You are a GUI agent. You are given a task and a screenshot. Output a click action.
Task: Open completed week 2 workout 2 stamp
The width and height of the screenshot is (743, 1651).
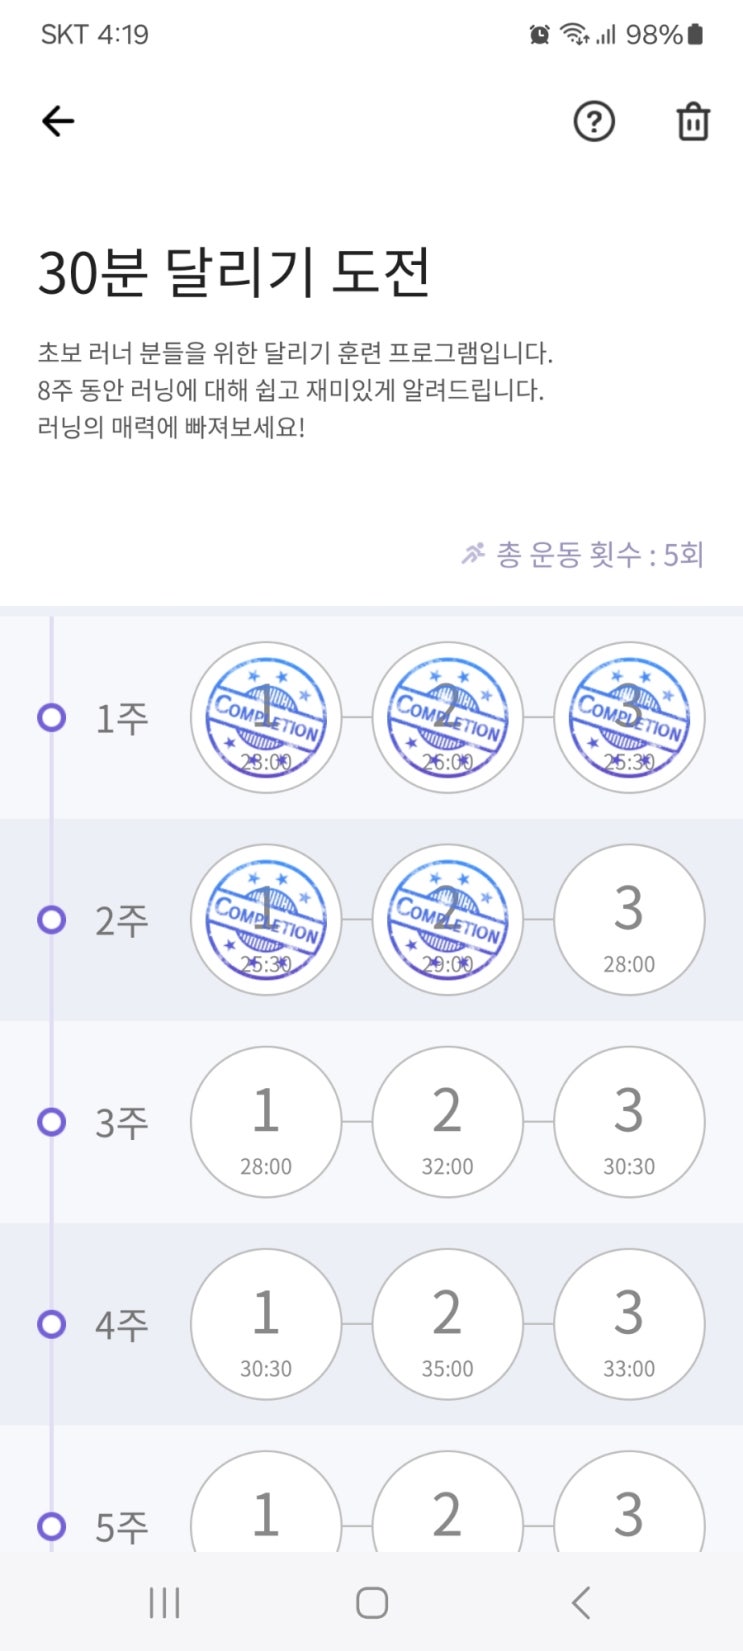[447, 919]
